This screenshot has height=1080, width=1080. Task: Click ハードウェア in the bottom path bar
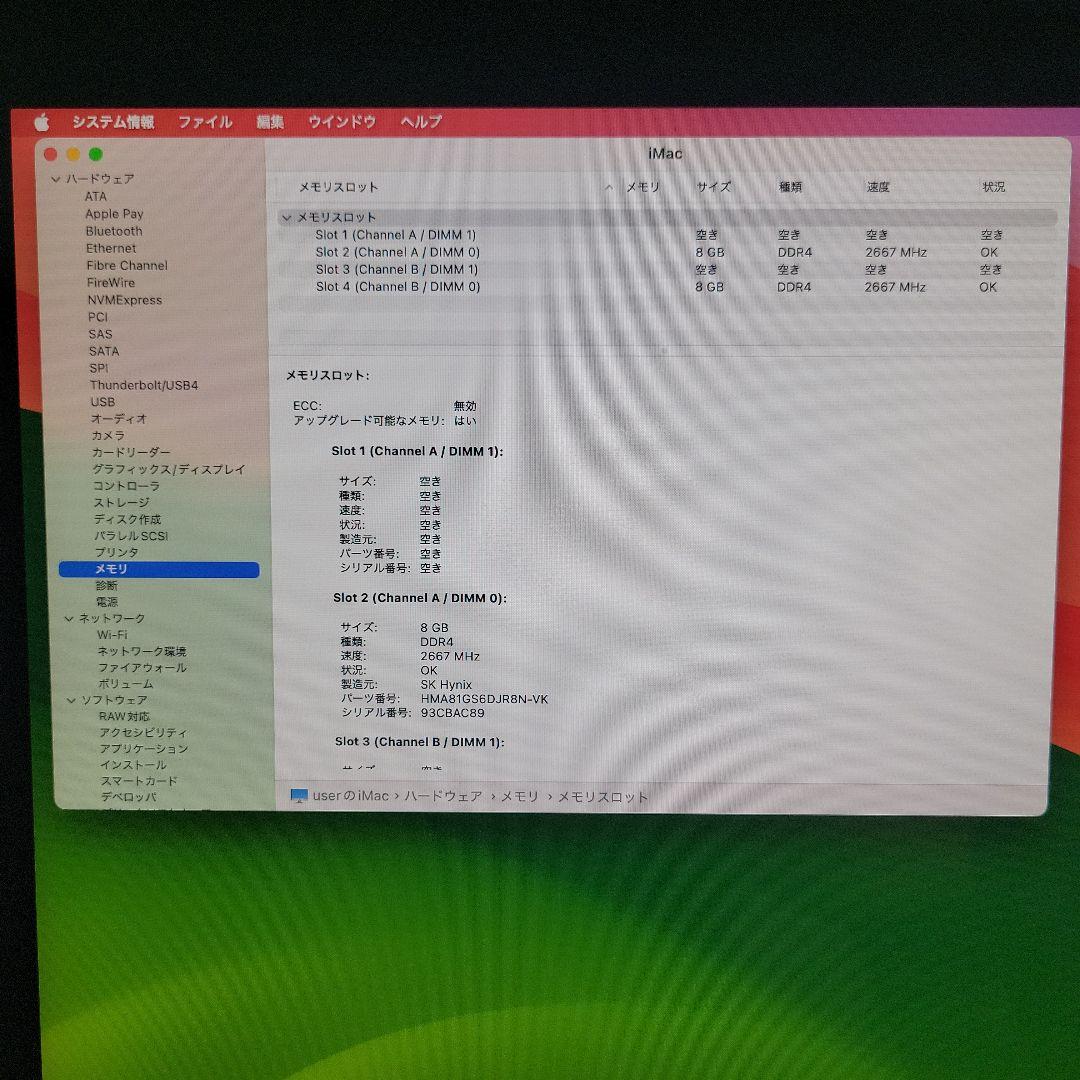[x=442, y=797]
